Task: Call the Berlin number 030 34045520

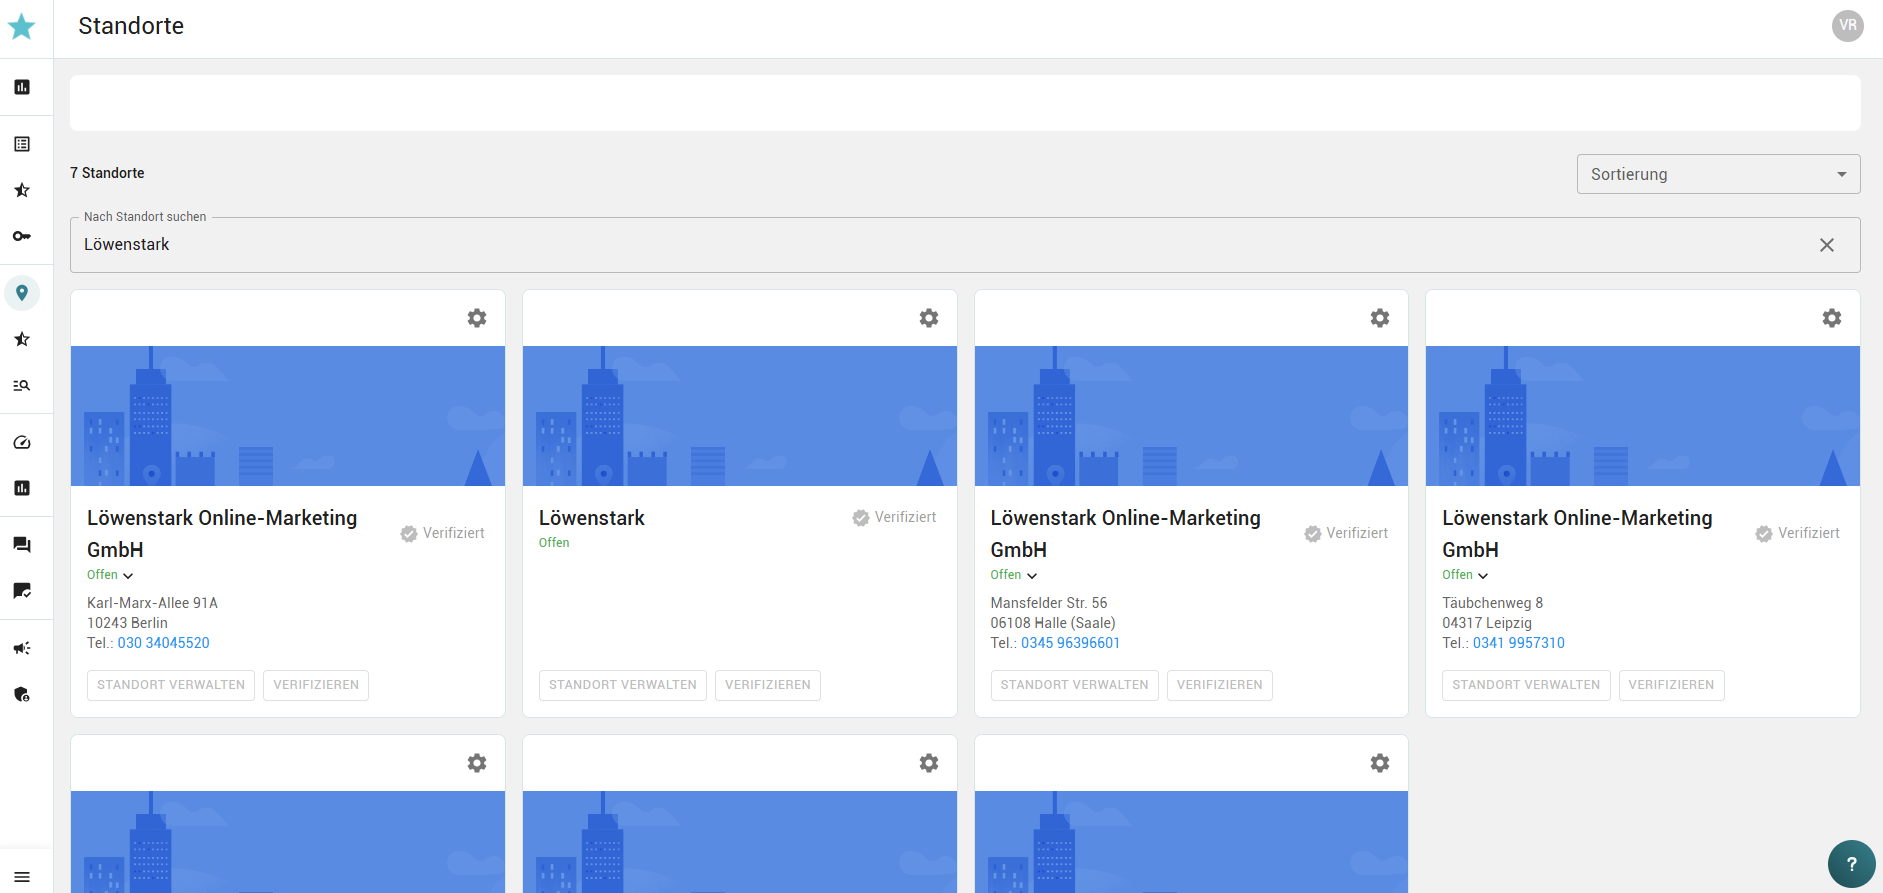Action: 164,643
